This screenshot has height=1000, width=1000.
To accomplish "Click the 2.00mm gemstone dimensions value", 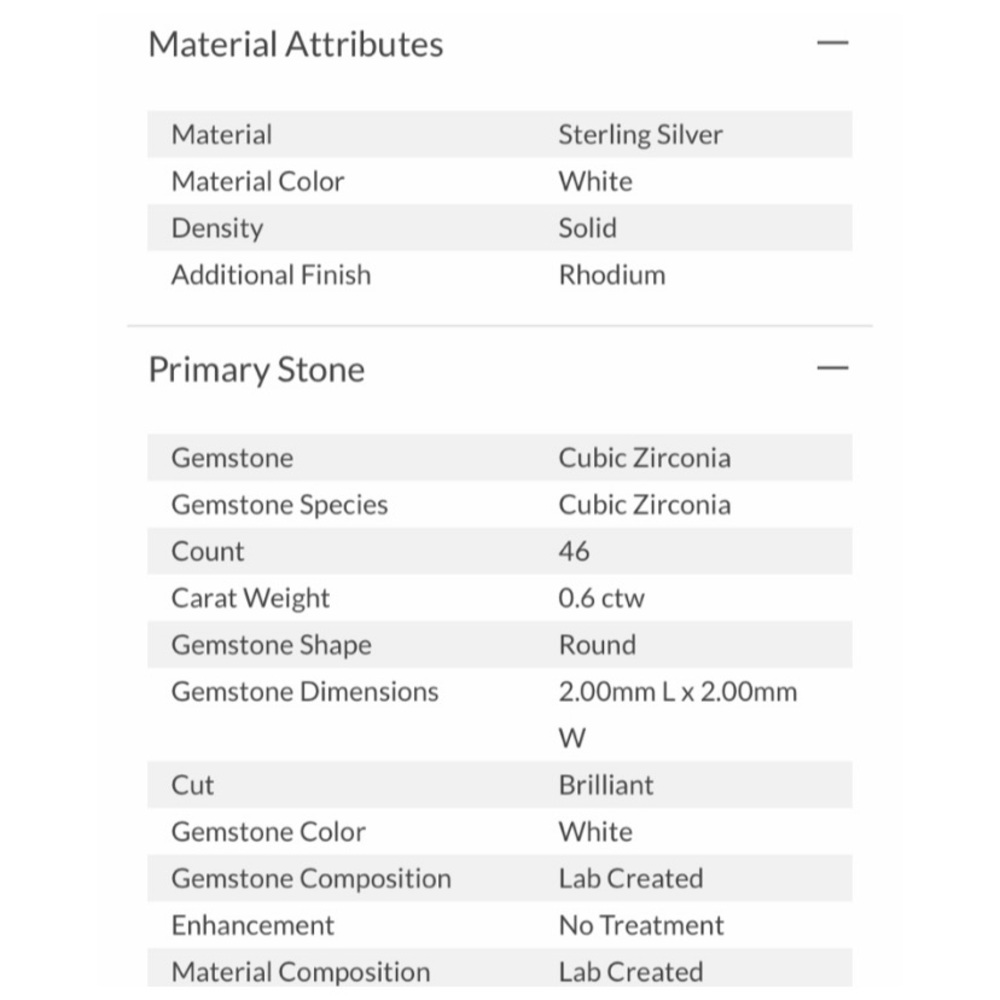I will [677, 715].
